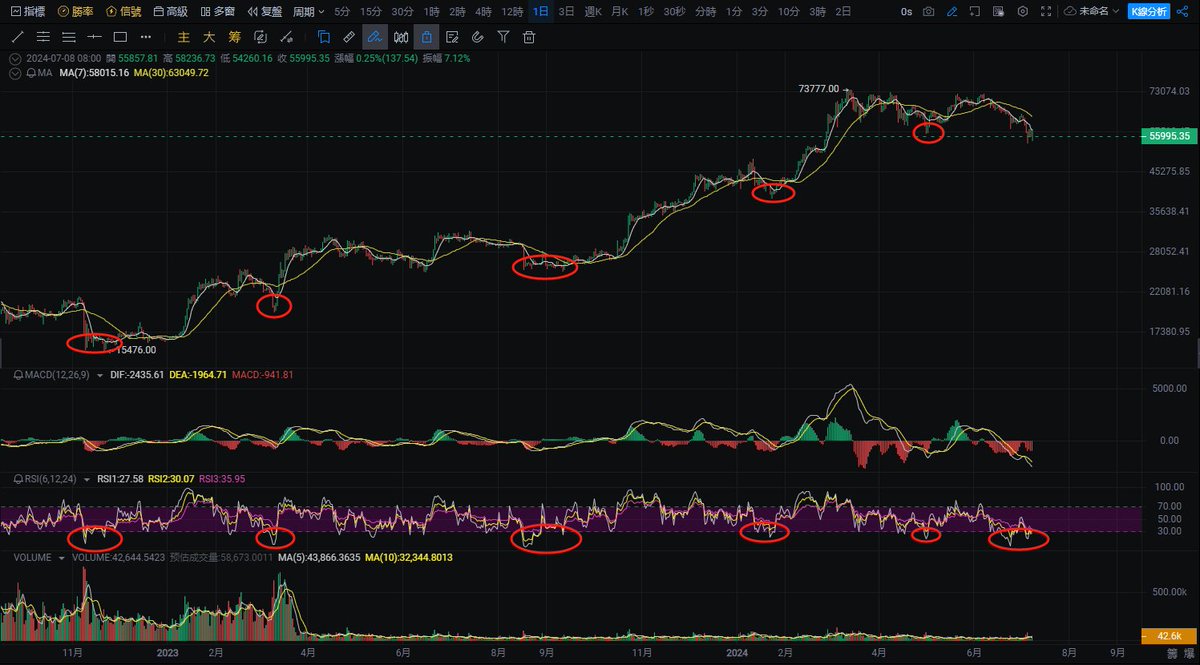Open the 多窗 multi-window layout
Image resolution: width=1200 pixels, height=665 pixels.
pos(217,11)
